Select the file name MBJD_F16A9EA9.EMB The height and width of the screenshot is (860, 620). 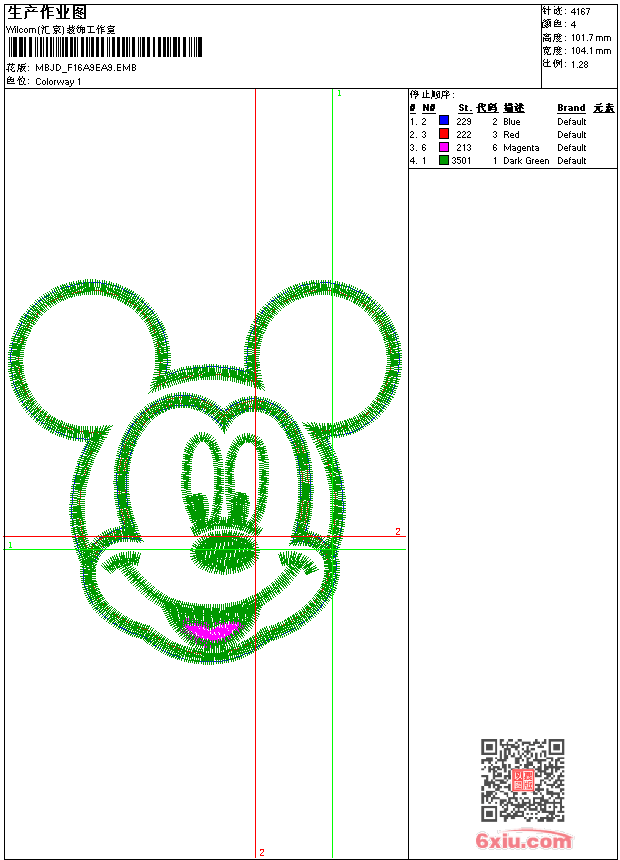coord(86,68)
